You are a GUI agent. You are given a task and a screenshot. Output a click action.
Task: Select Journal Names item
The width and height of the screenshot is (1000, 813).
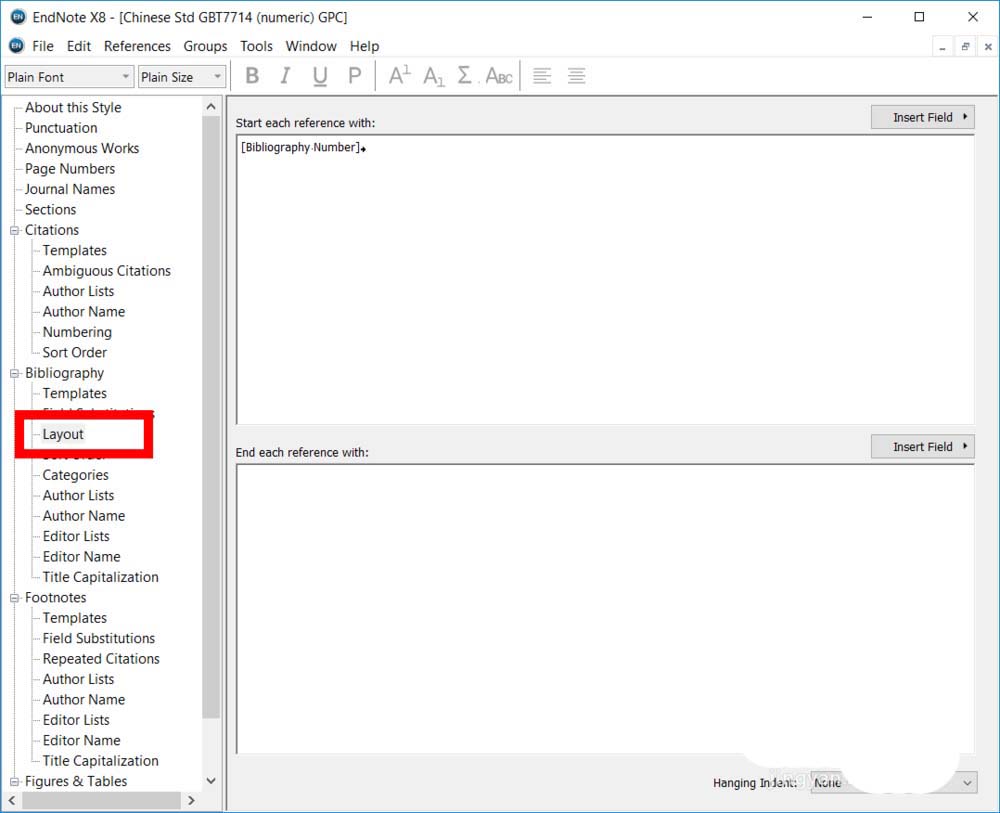coord(70,189)
